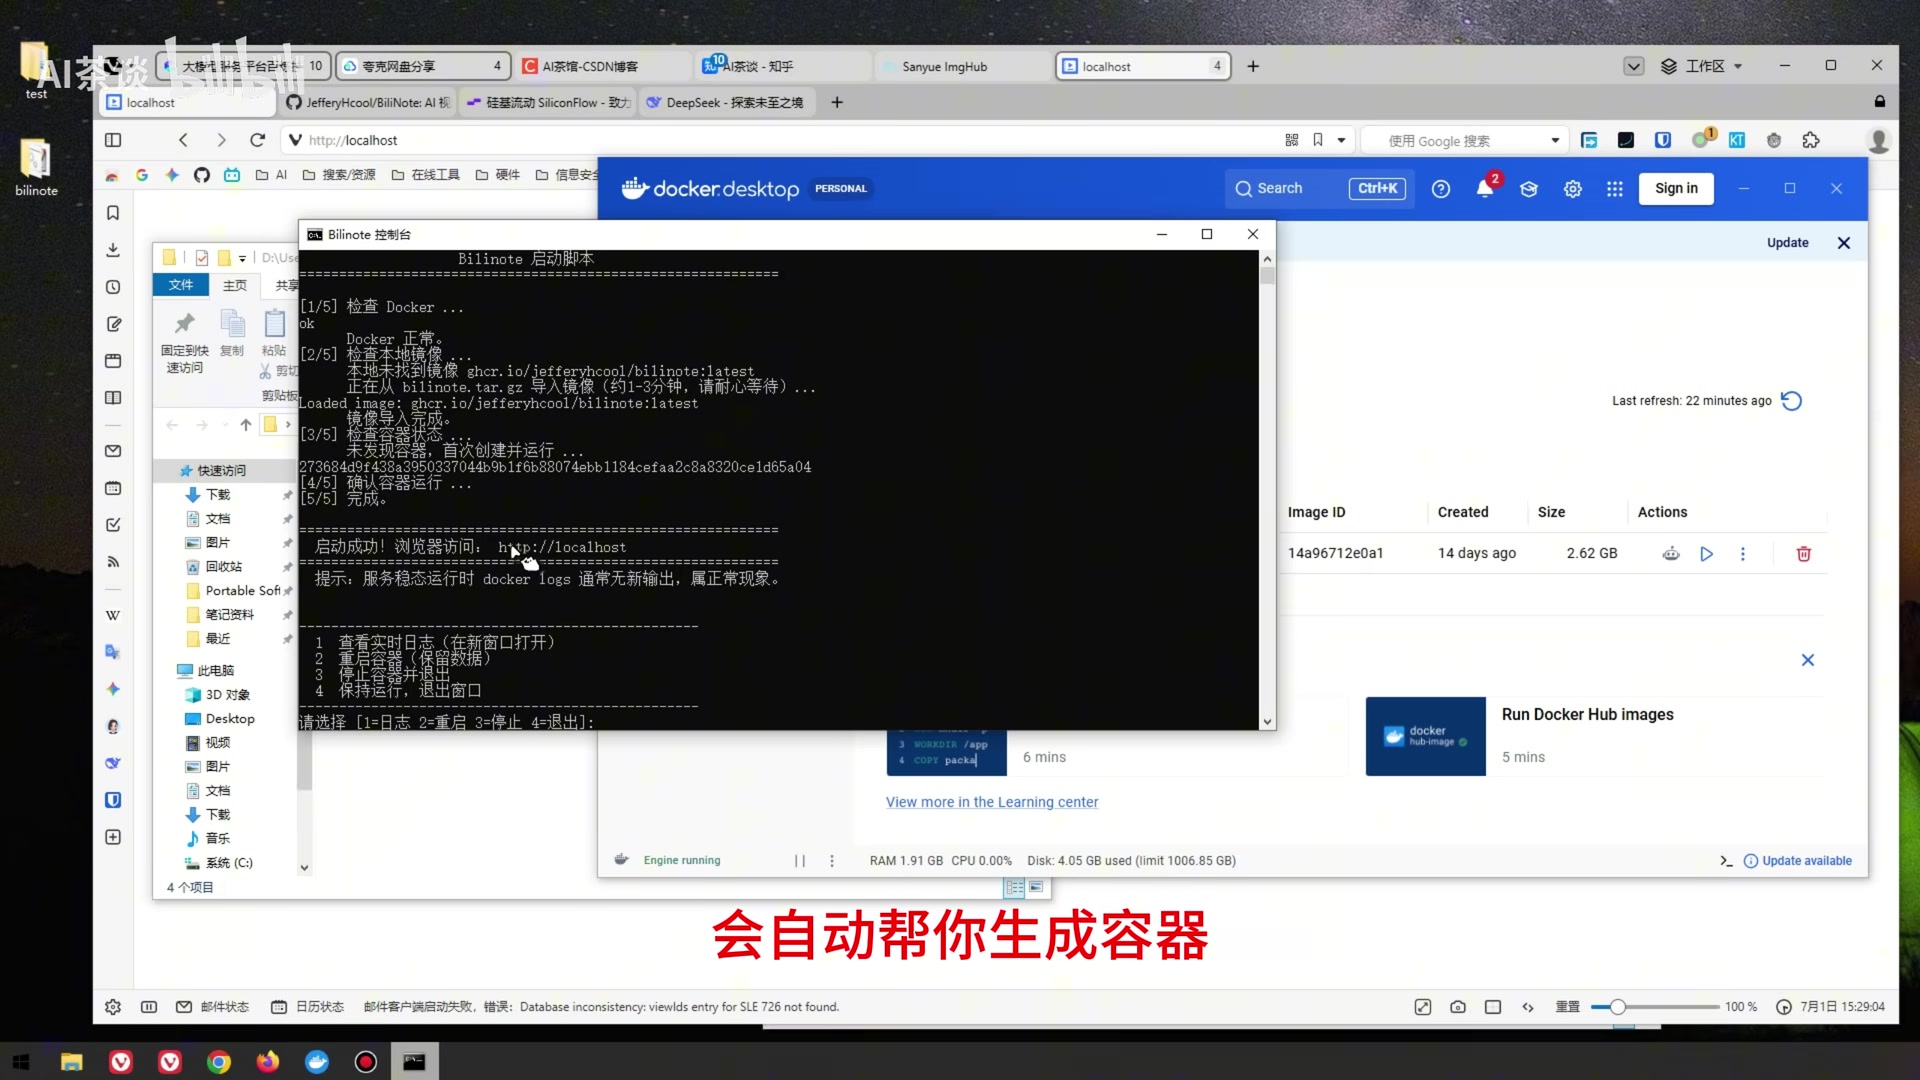Screen dimensions: 1920x1080
Task: Open Explorer quick access toolbar dropdown
Action: 242,258
